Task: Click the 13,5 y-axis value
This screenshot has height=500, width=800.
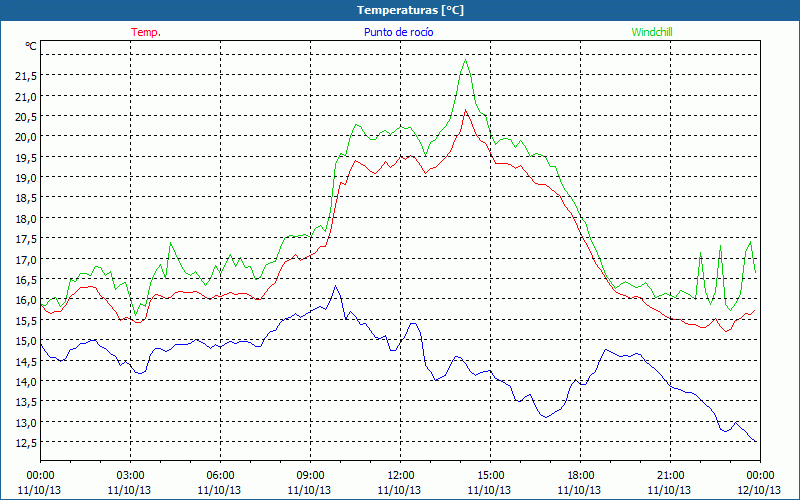Action: (26, 402)
